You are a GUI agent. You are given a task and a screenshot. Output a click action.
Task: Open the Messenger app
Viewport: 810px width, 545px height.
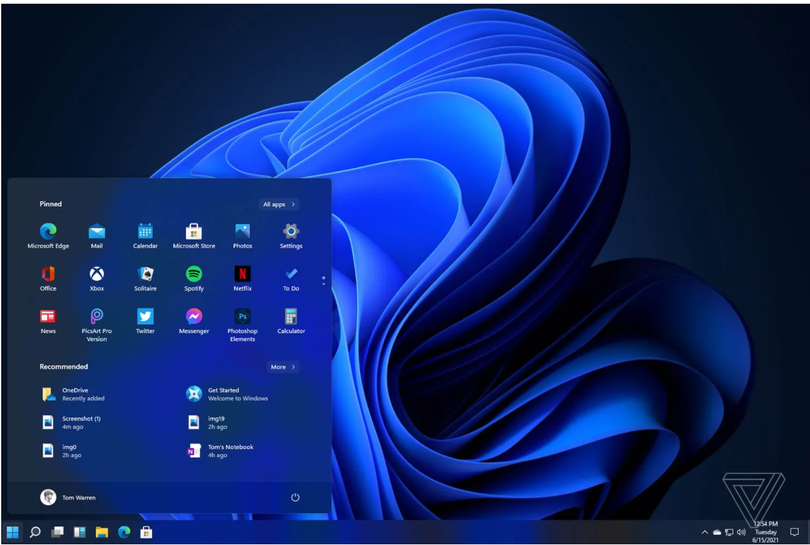pos(194,317)
